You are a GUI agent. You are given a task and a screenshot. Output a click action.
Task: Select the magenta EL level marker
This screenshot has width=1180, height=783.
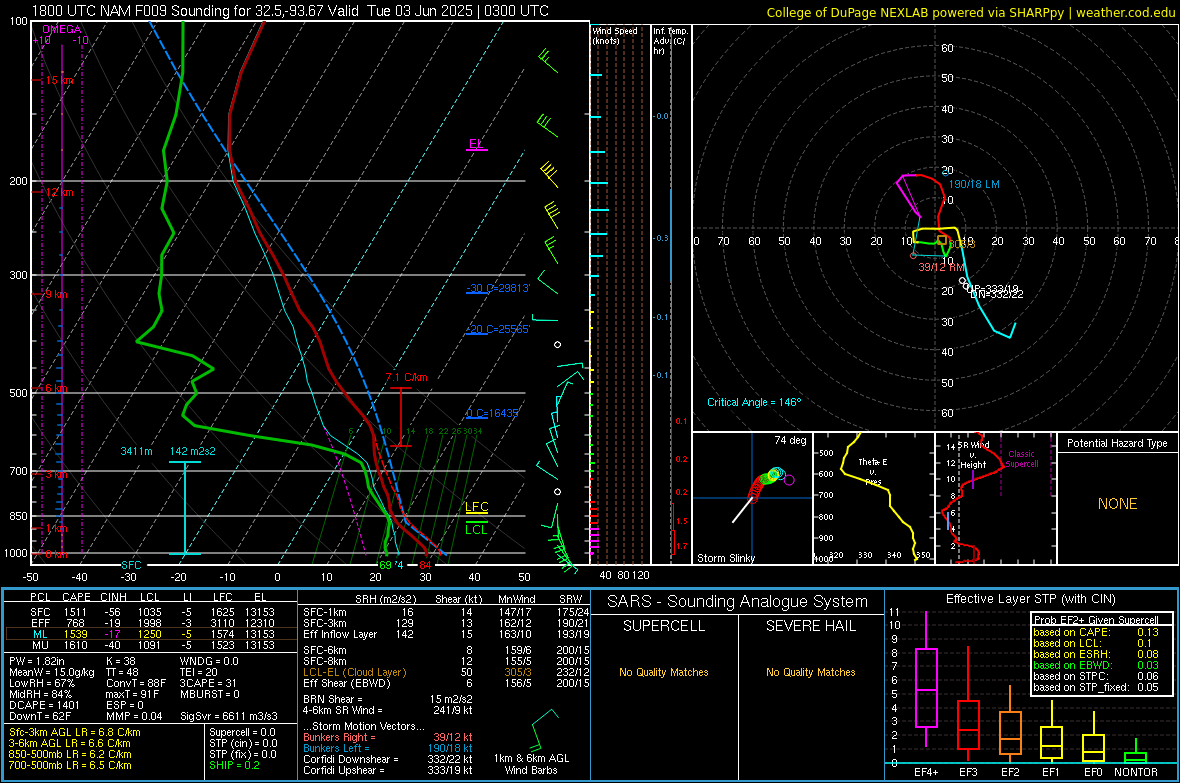[476, 144]
